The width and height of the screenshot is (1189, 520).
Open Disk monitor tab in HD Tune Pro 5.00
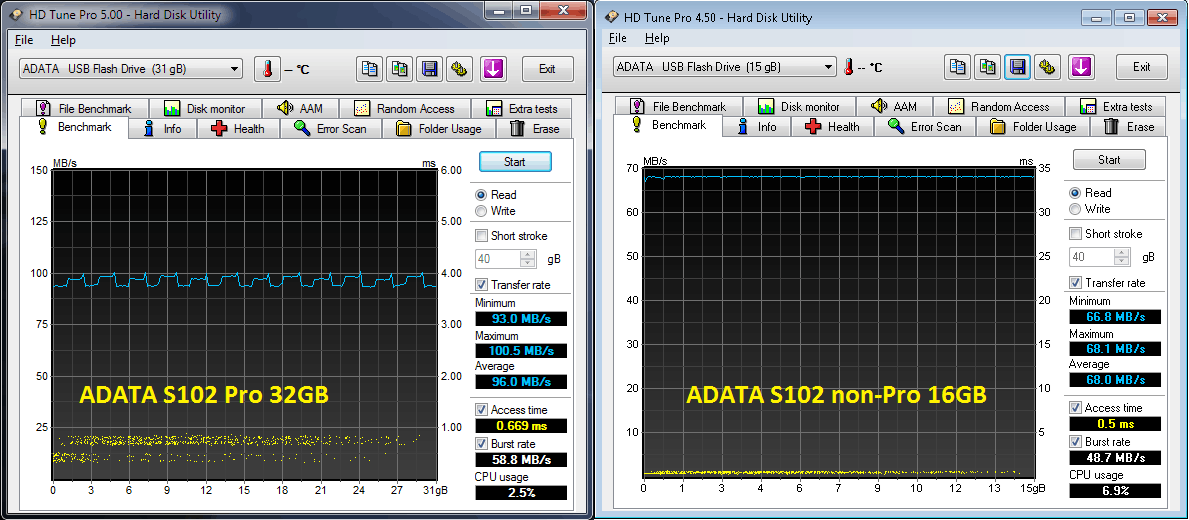(x=205, y=108)
